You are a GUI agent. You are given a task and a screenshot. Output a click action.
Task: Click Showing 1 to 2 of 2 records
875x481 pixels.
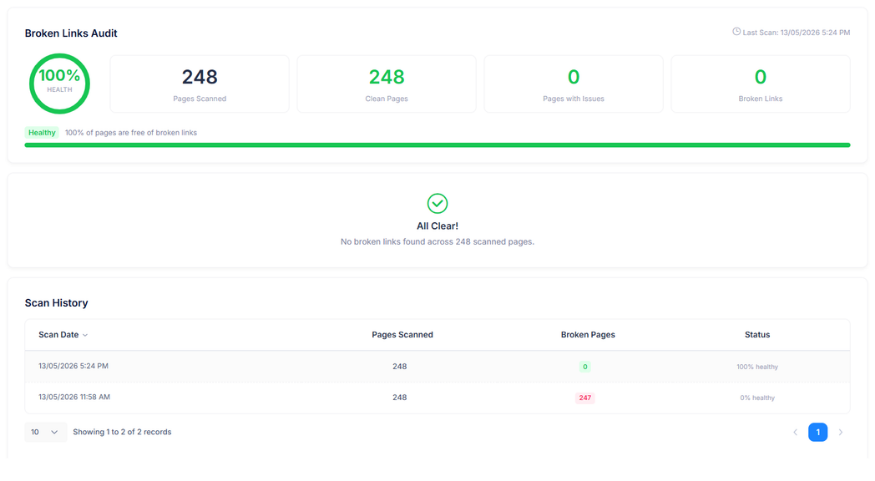[x=122, y=432]
